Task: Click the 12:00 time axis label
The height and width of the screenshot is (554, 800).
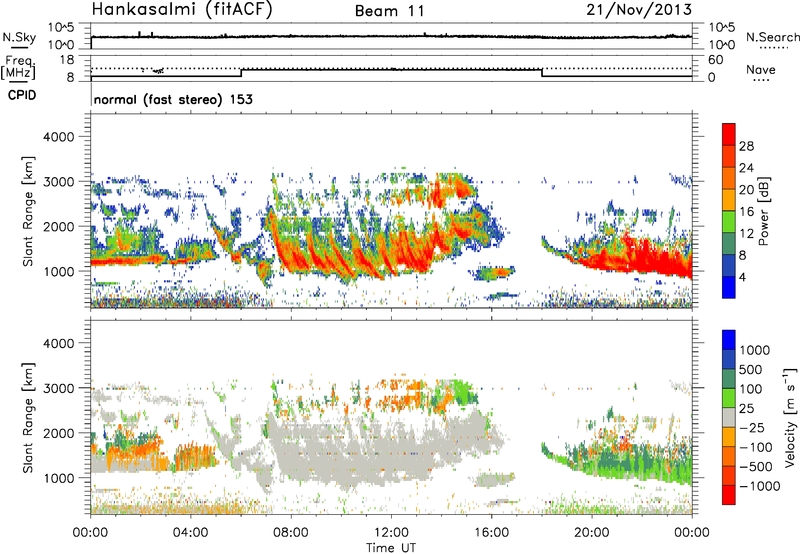Action: click(x=391, y=533)
